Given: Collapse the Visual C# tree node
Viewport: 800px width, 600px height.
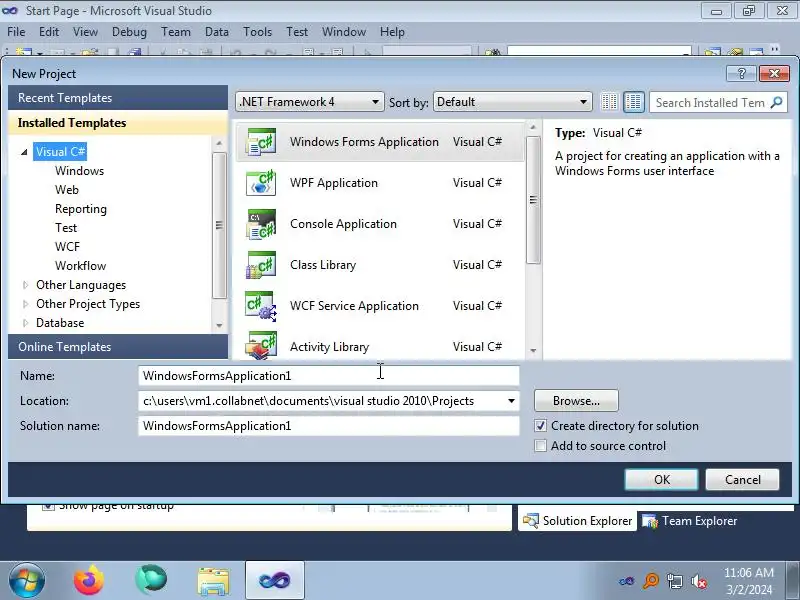Looking at the screenshot, I should [24, 152].
